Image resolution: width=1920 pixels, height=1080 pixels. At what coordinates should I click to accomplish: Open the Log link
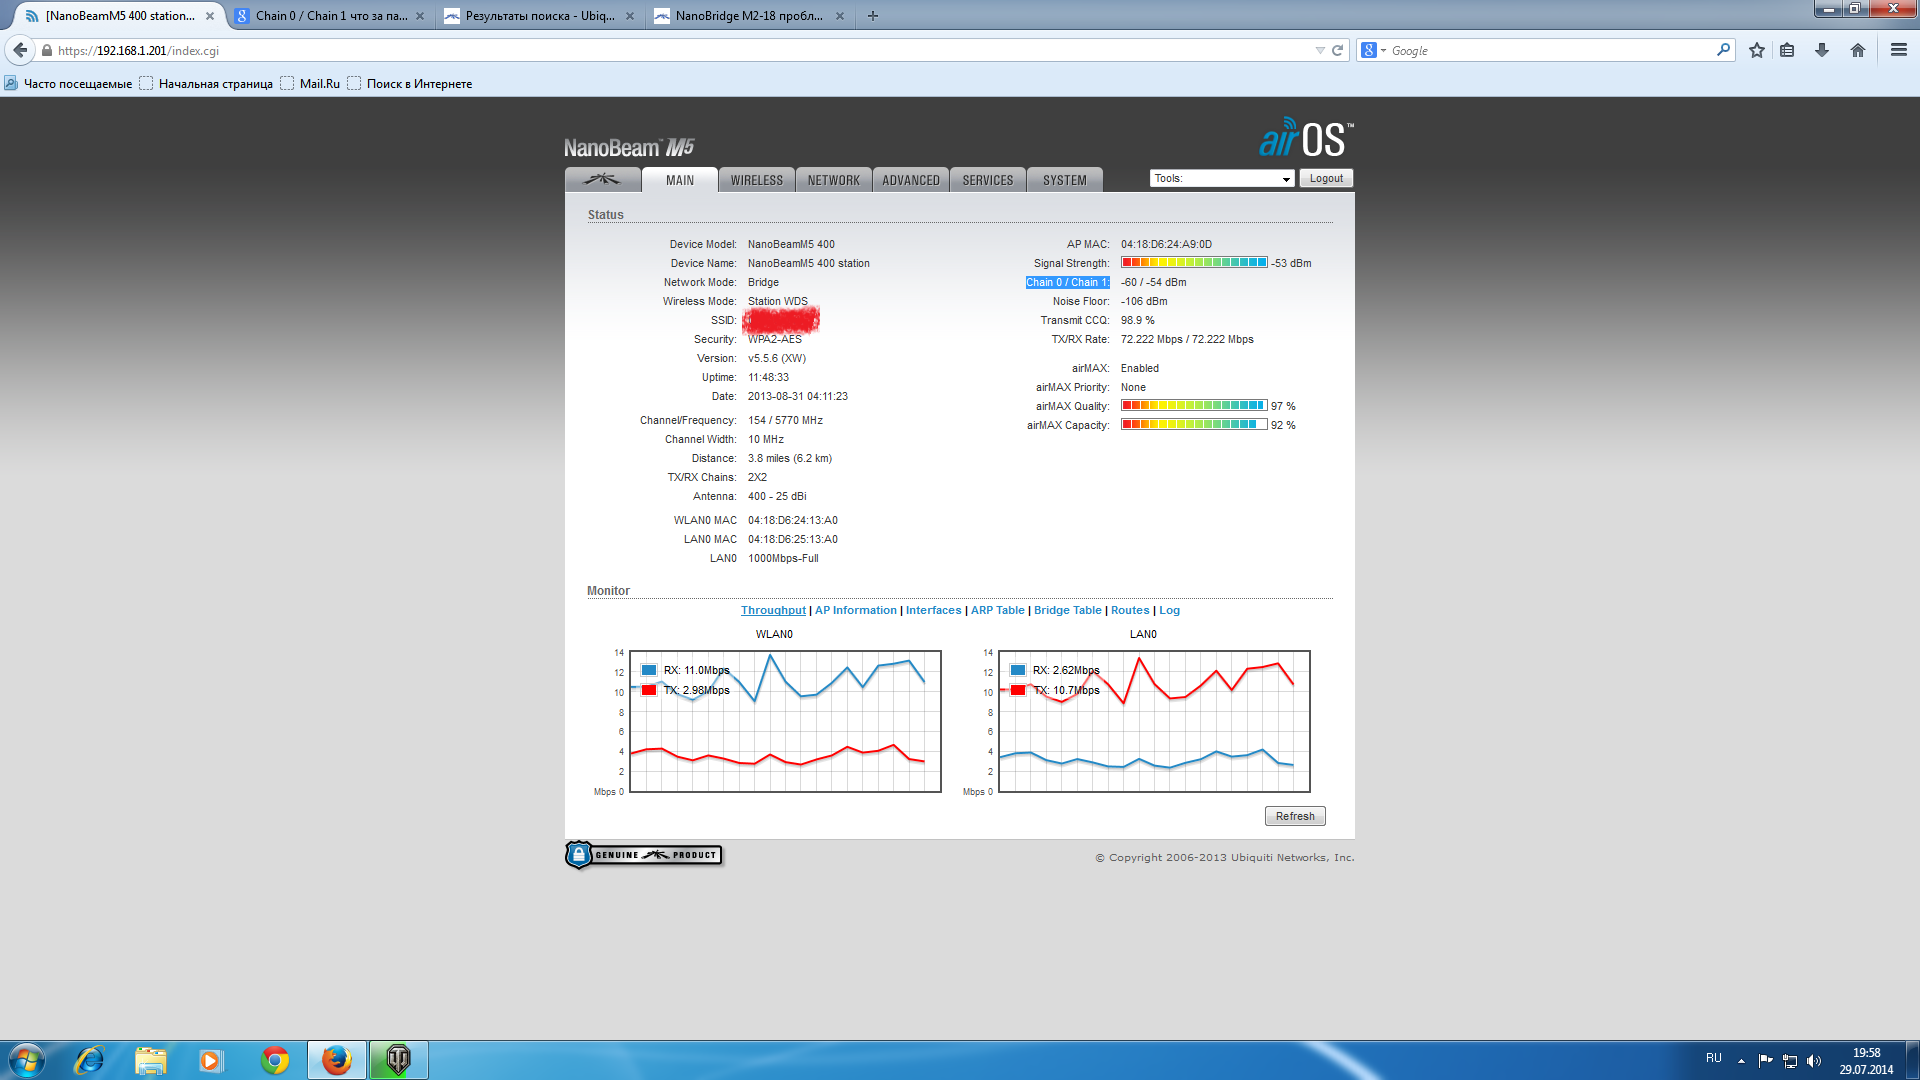click(1169, 610)
